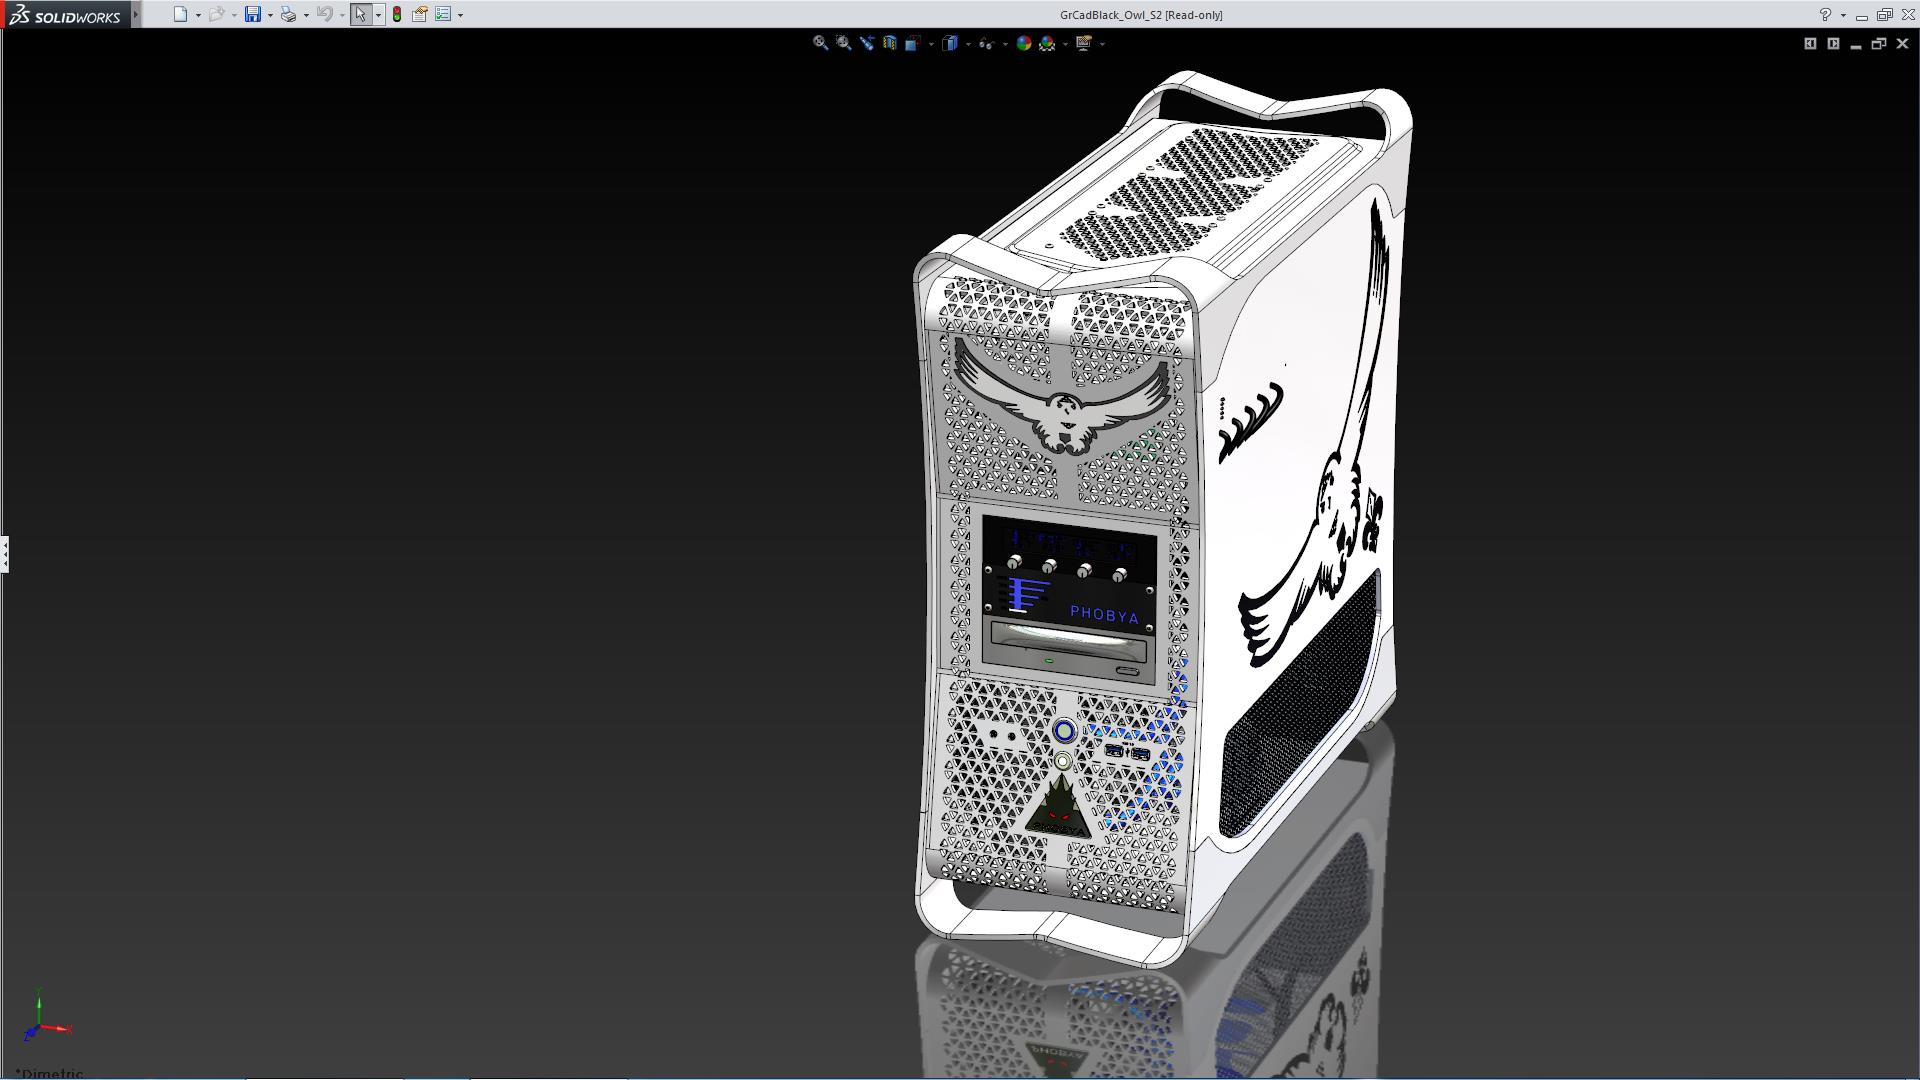This screenshot has width=1920, height=1080.
Task: Expand the SOLIDWORKS menu flyout arrow
Action: [x=136, y=14]
